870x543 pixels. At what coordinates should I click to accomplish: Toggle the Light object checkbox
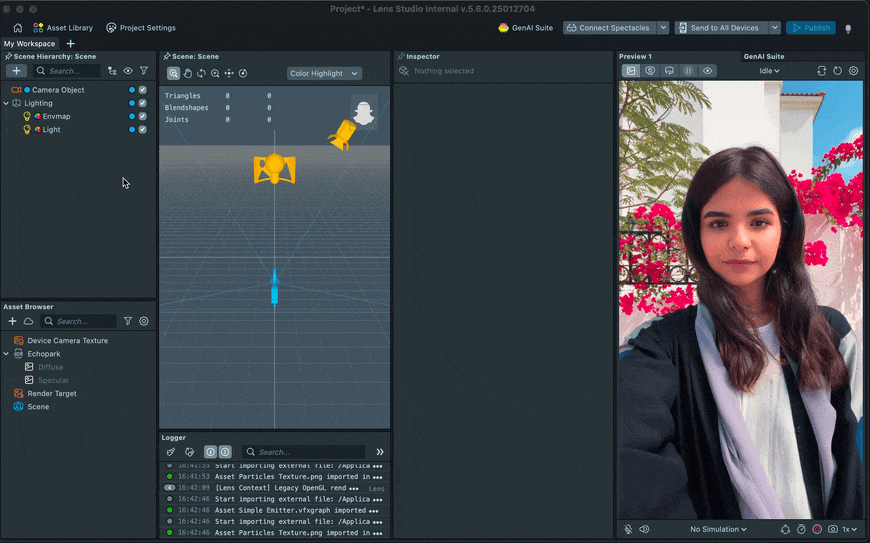pyautogui.click(x=142, y=129)
